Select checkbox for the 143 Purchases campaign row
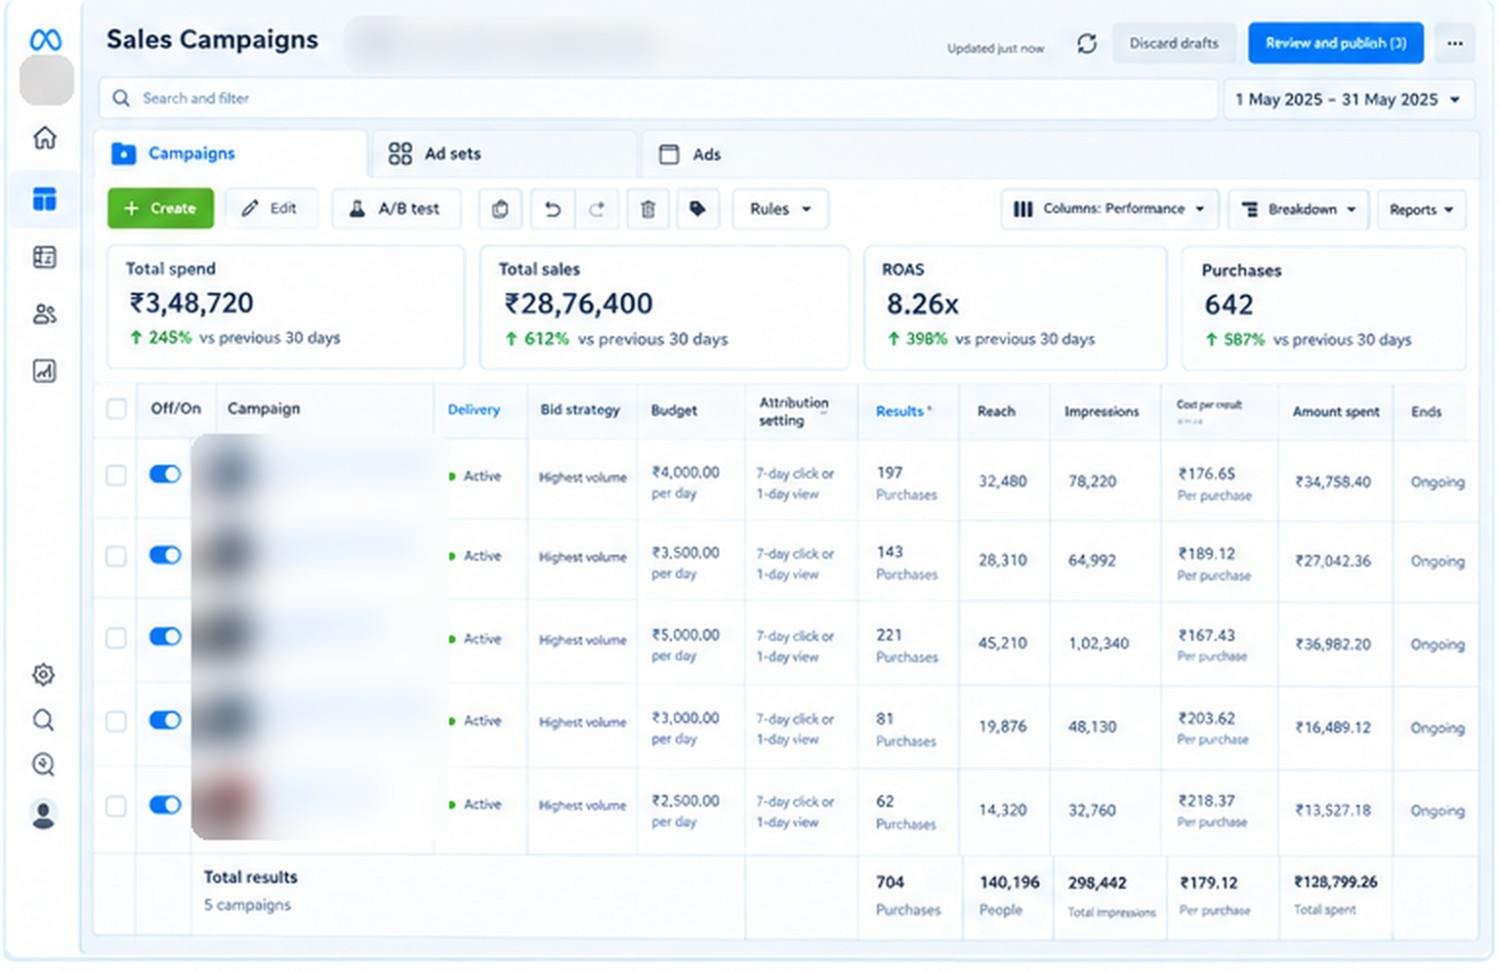Viewport: 1500px width, 973px height. (116, 556)
